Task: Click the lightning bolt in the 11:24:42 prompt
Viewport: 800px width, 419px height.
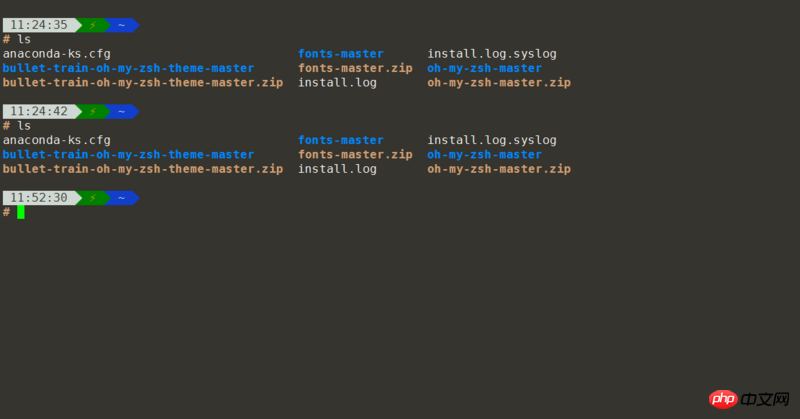Action: [x=92, y=111]
